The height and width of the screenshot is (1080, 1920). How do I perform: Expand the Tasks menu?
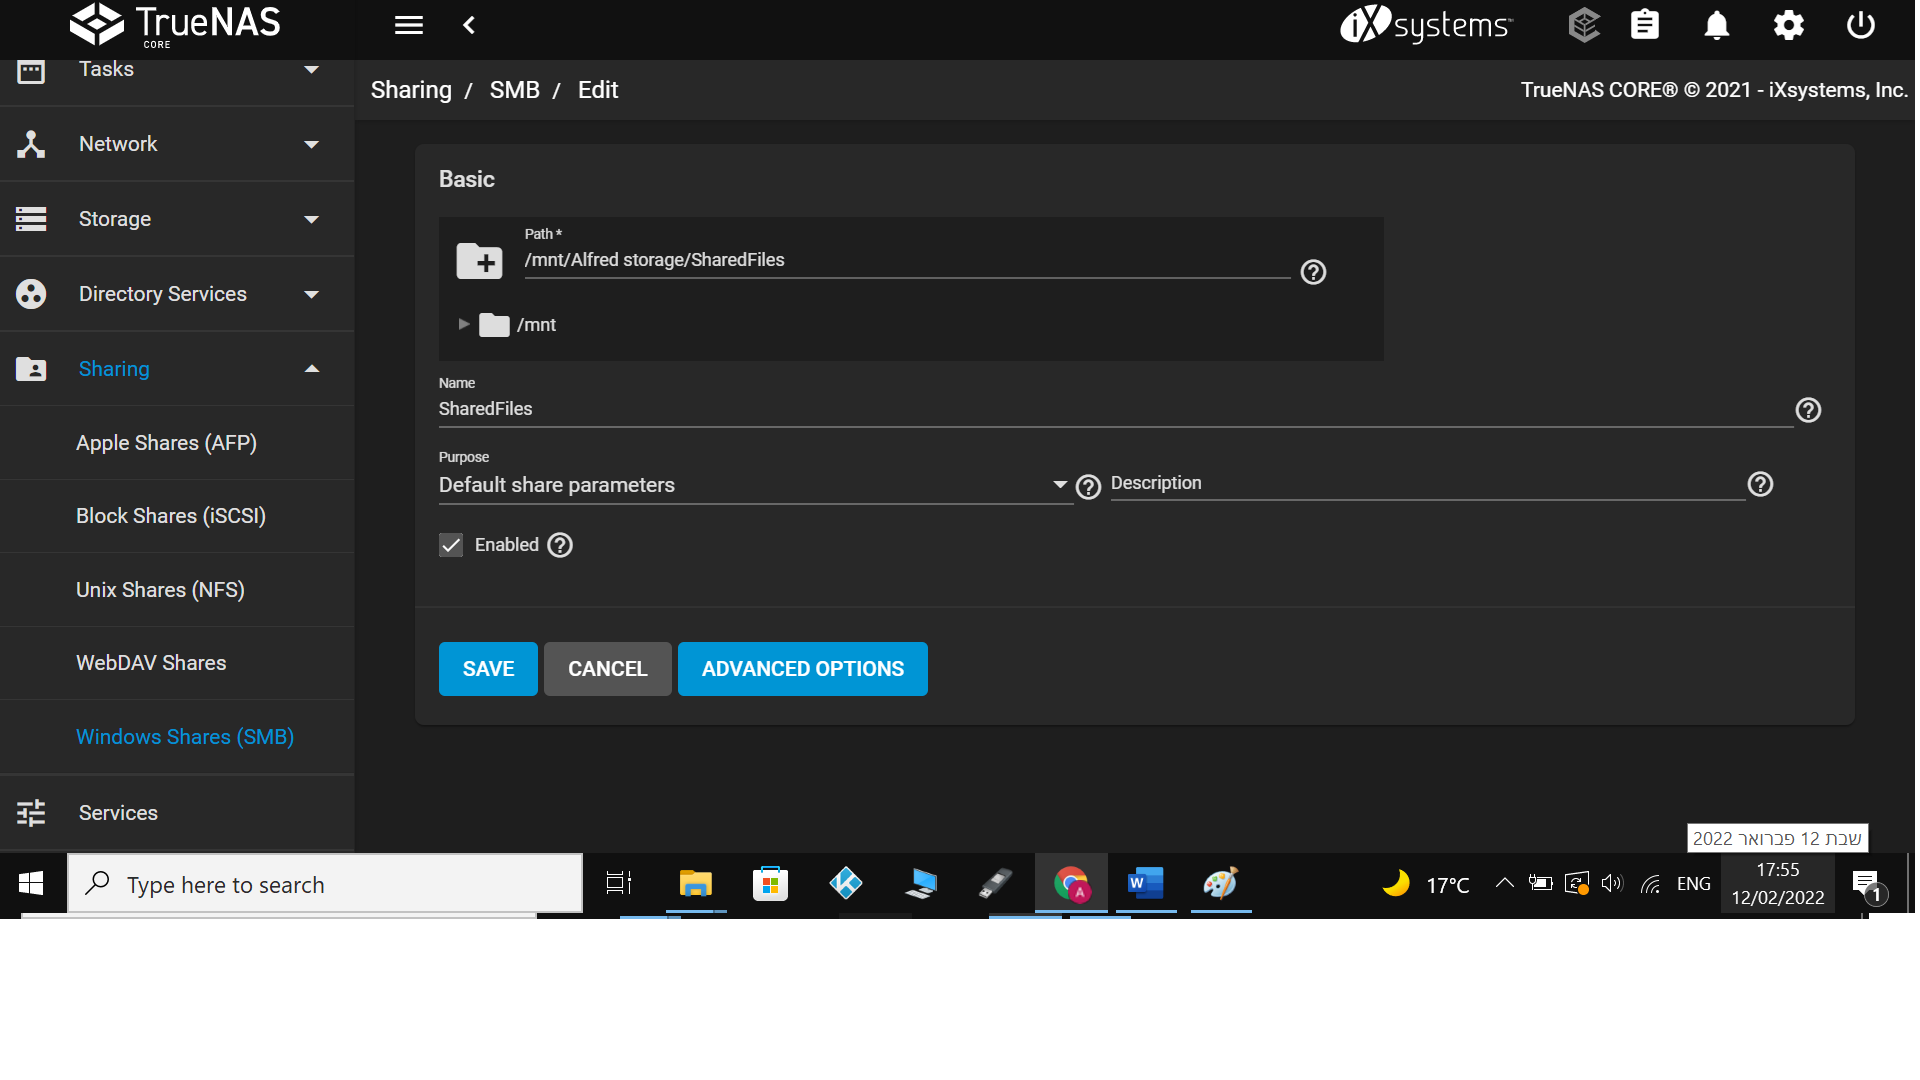[177, 69]
